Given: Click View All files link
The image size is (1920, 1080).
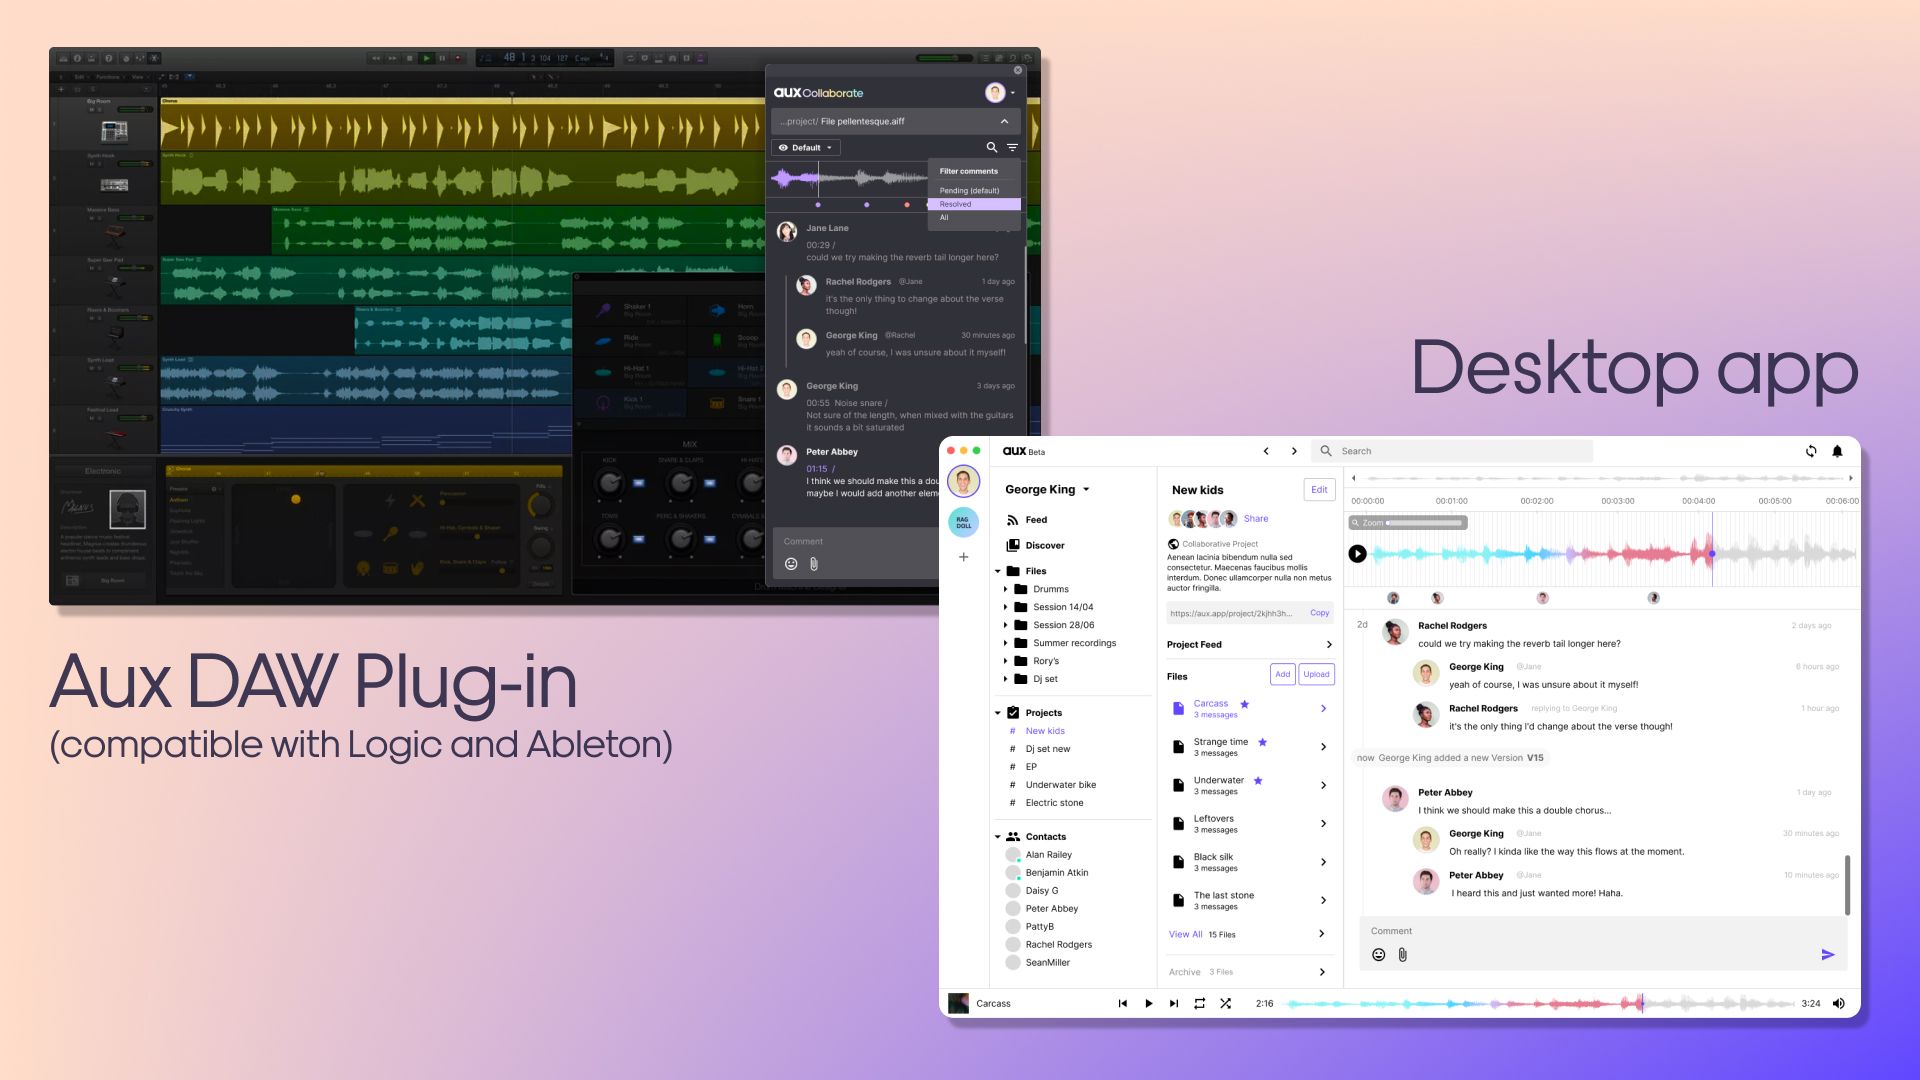Looking at the screenshot, I should point(1185,934).
